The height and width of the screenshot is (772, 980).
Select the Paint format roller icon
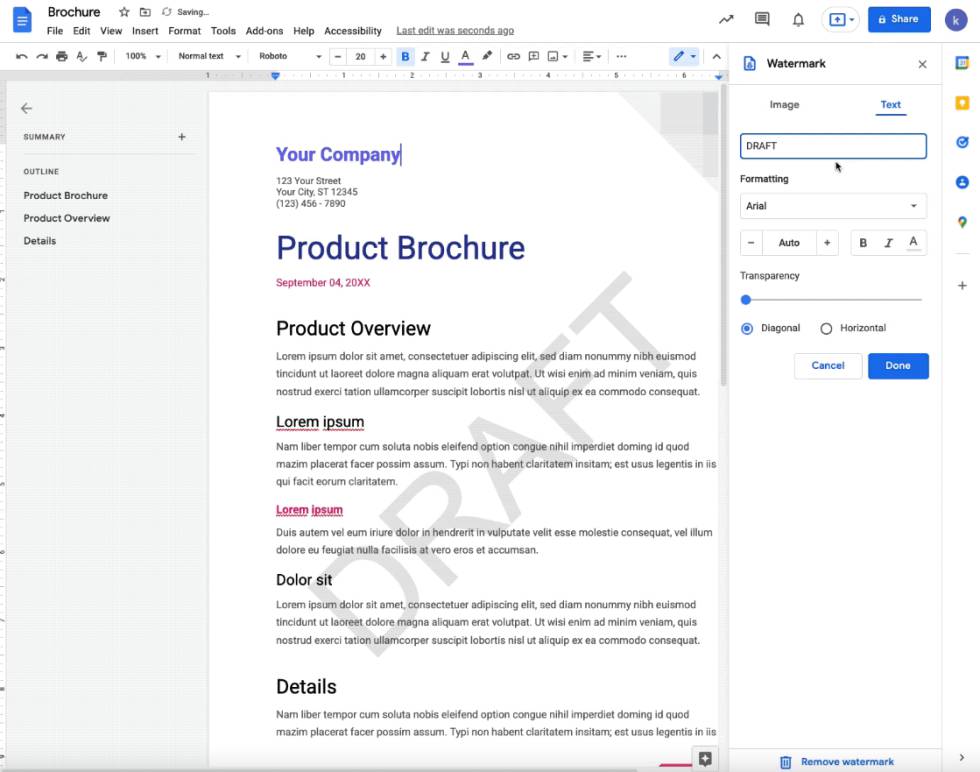click(101, 56)
